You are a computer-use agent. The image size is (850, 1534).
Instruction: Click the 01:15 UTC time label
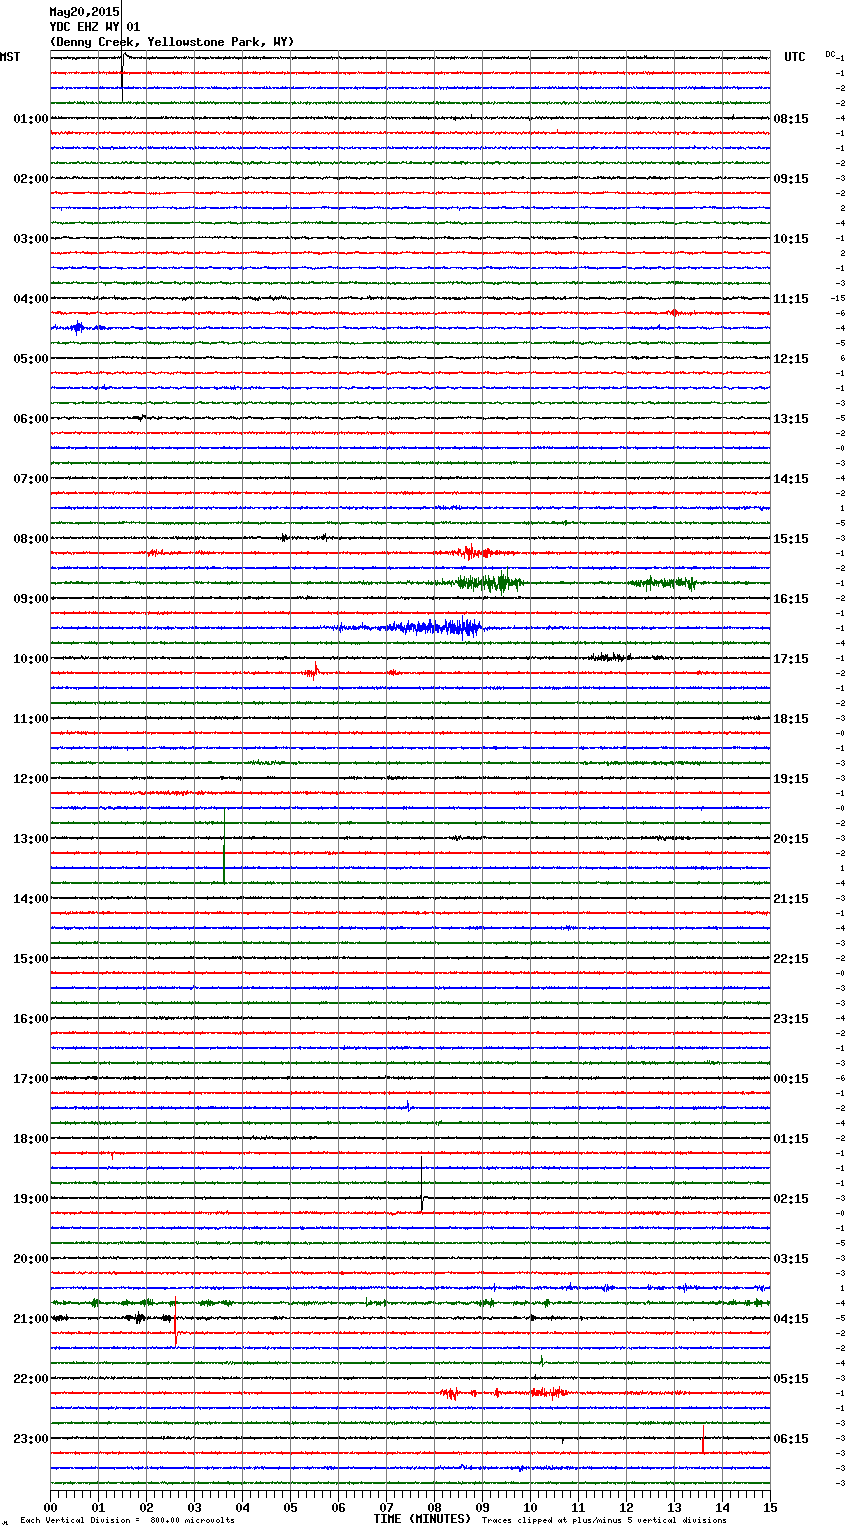[x=791, y=1139]
